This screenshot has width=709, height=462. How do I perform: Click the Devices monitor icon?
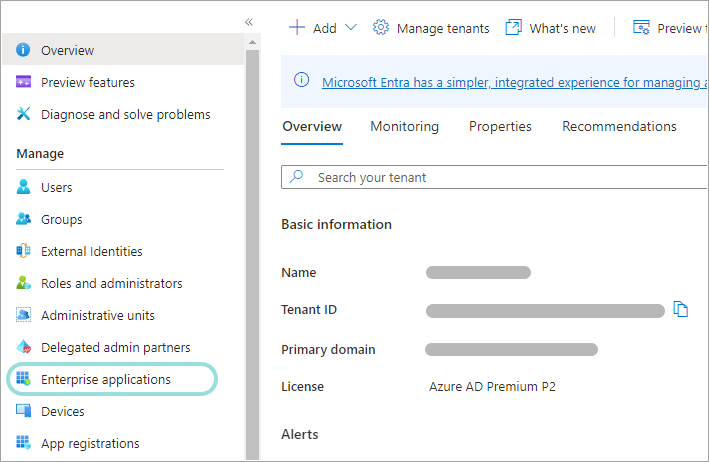pos(23,411)
